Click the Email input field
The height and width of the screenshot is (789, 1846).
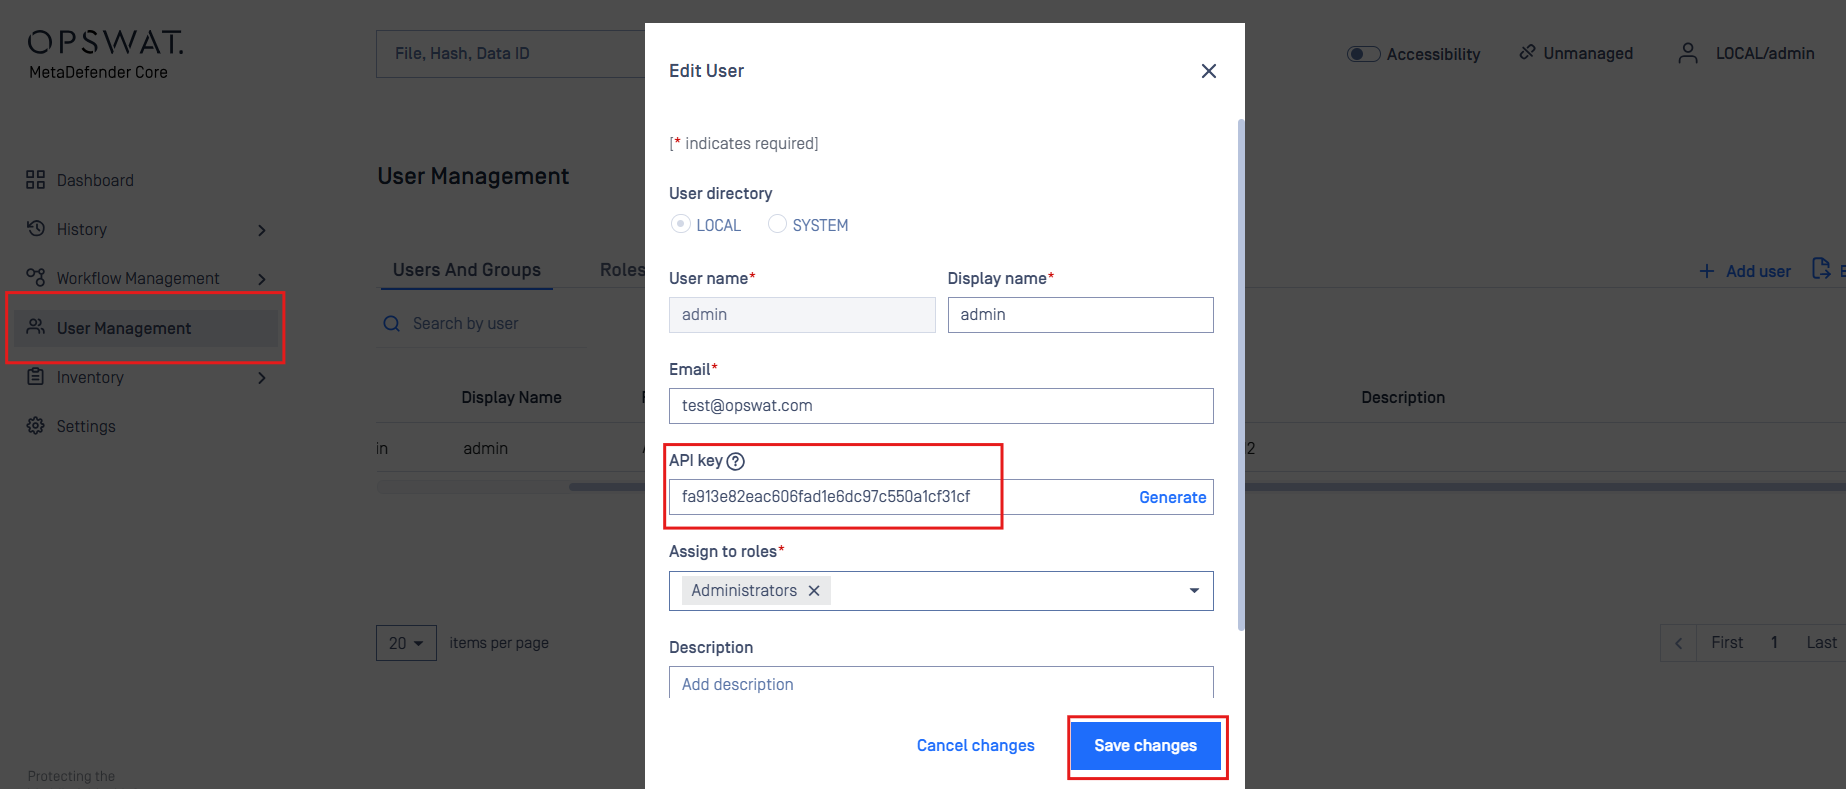[x=941, y=406]
